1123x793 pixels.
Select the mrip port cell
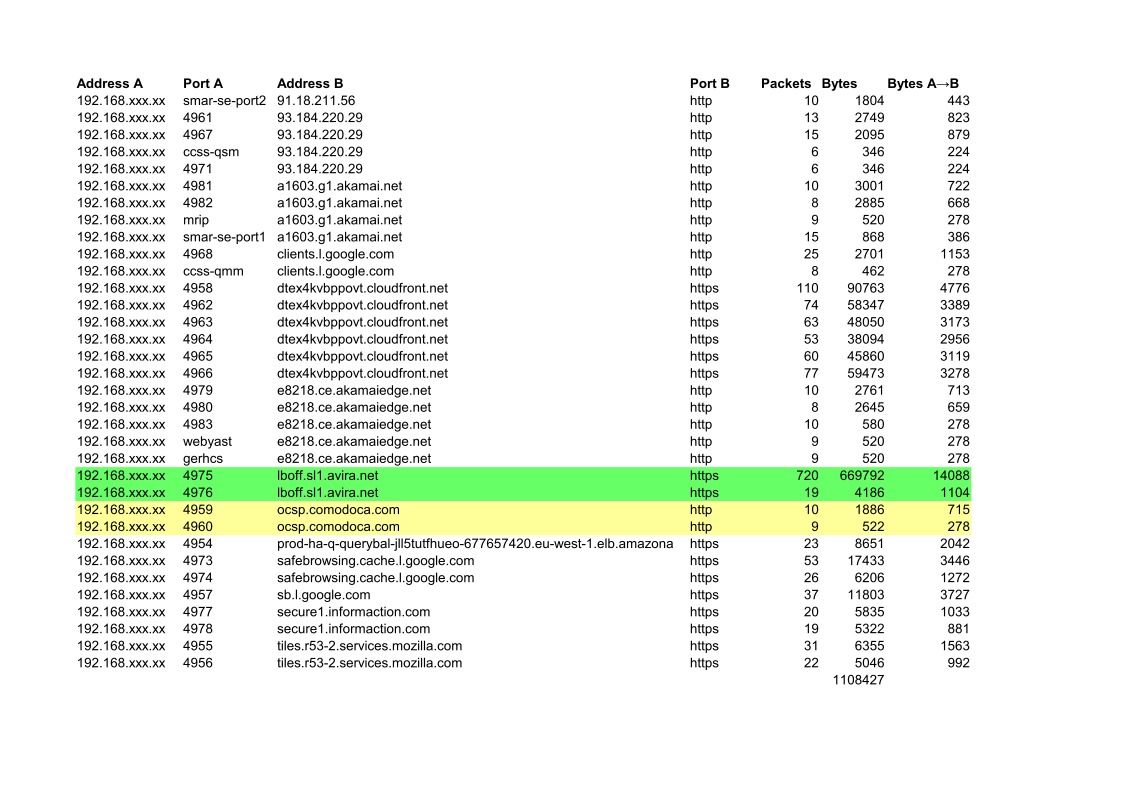(196, 220)
